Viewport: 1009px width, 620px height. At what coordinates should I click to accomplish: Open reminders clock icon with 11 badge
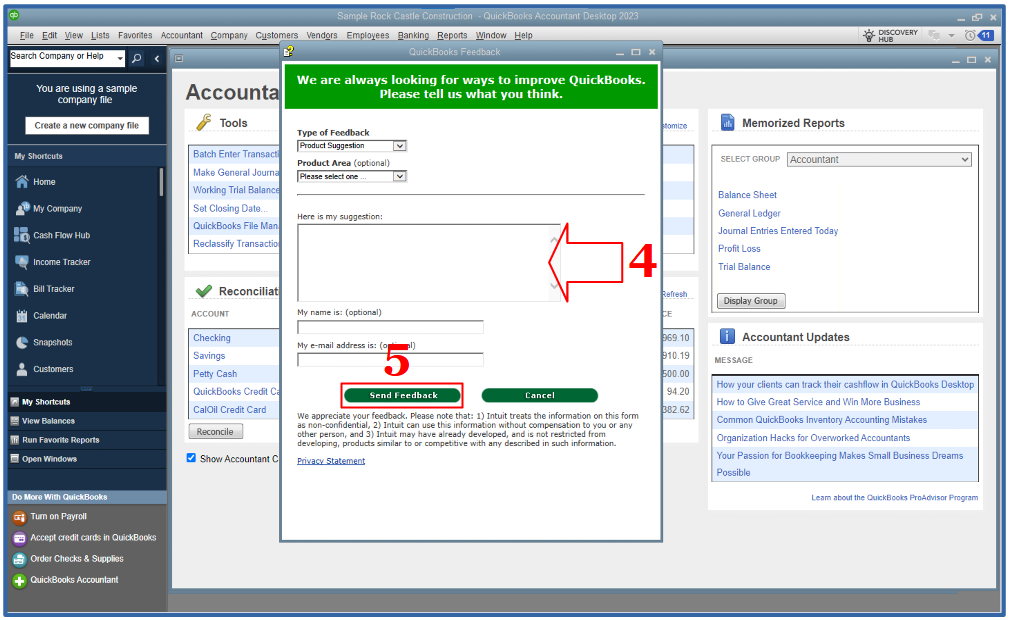pyautogui.click(x=979, y=35)
